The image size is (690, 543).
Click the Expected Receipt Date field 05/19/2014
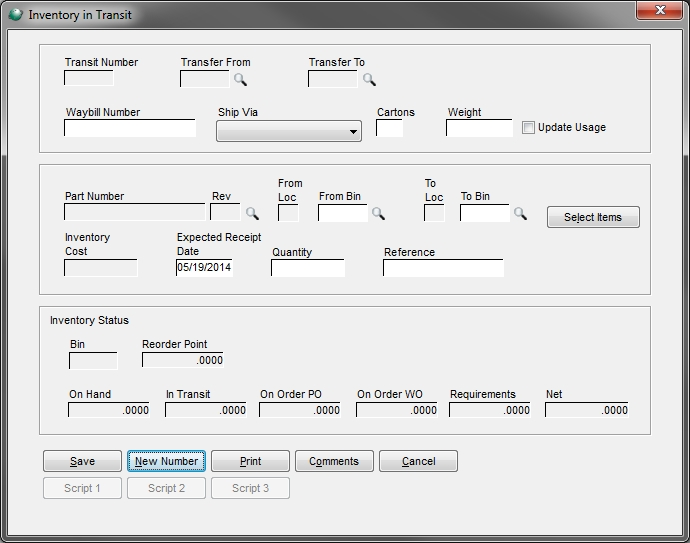[x=204, y=268]
